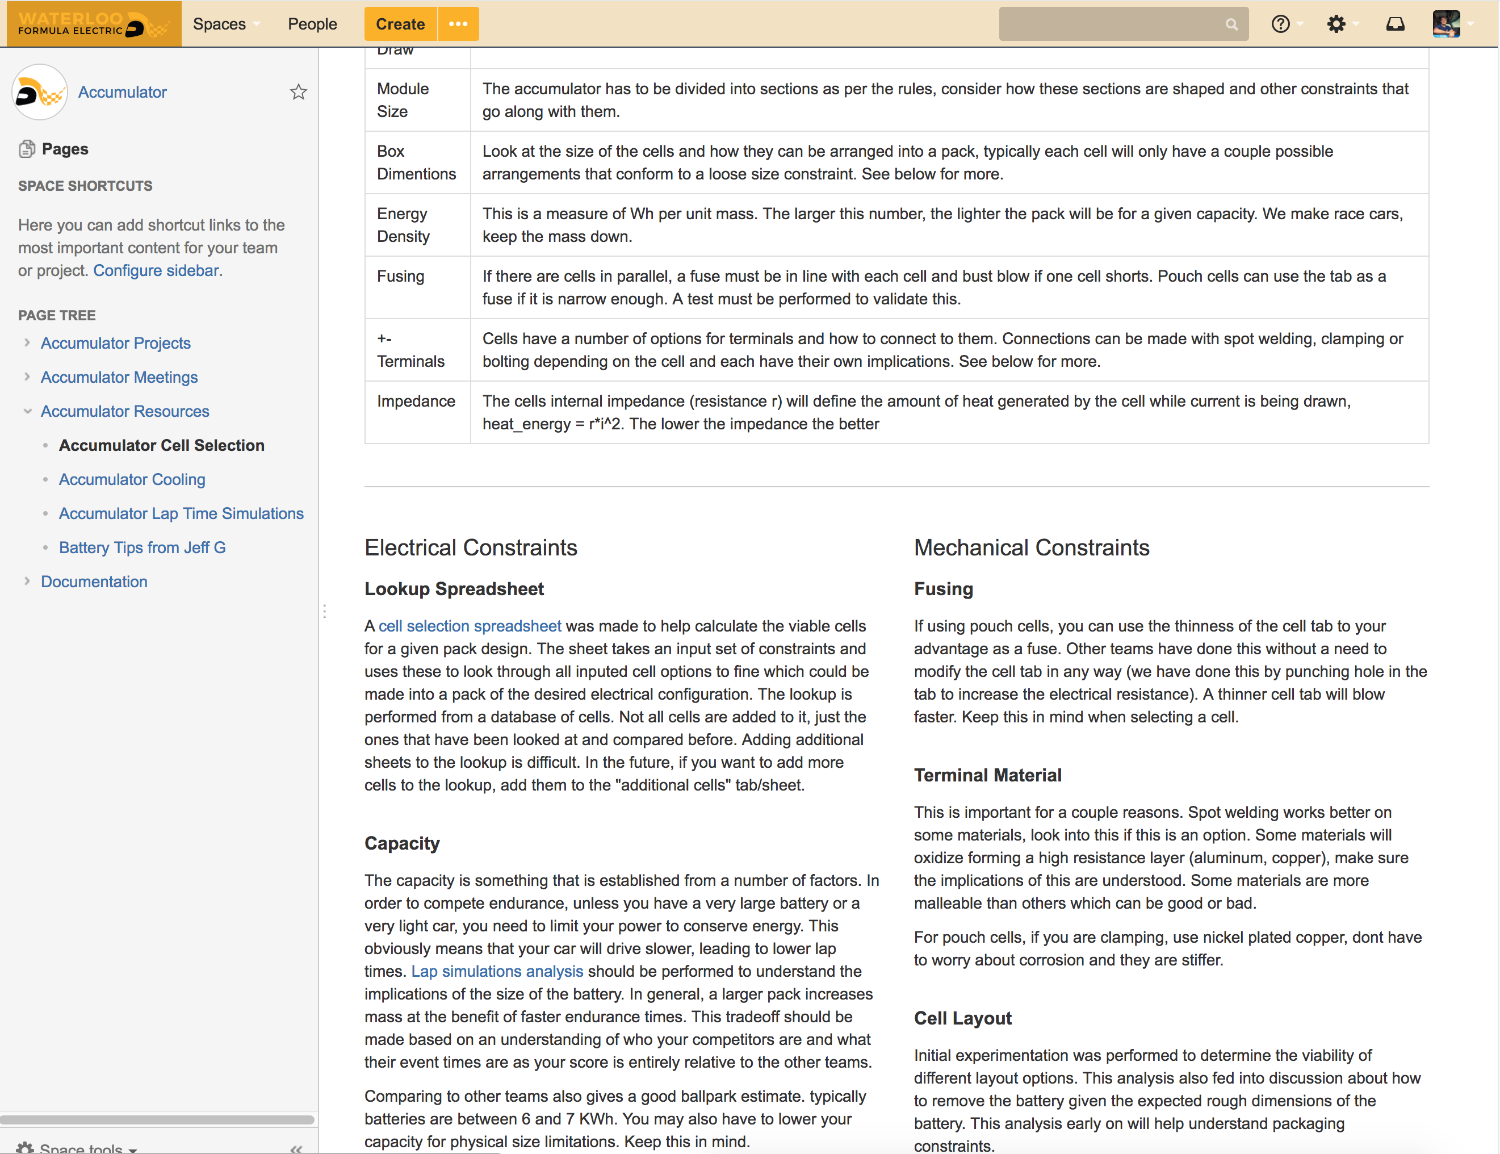The image size is (1500, 1154).
Task: Open Battery Tips from Jeff G page
Action: 142,547
